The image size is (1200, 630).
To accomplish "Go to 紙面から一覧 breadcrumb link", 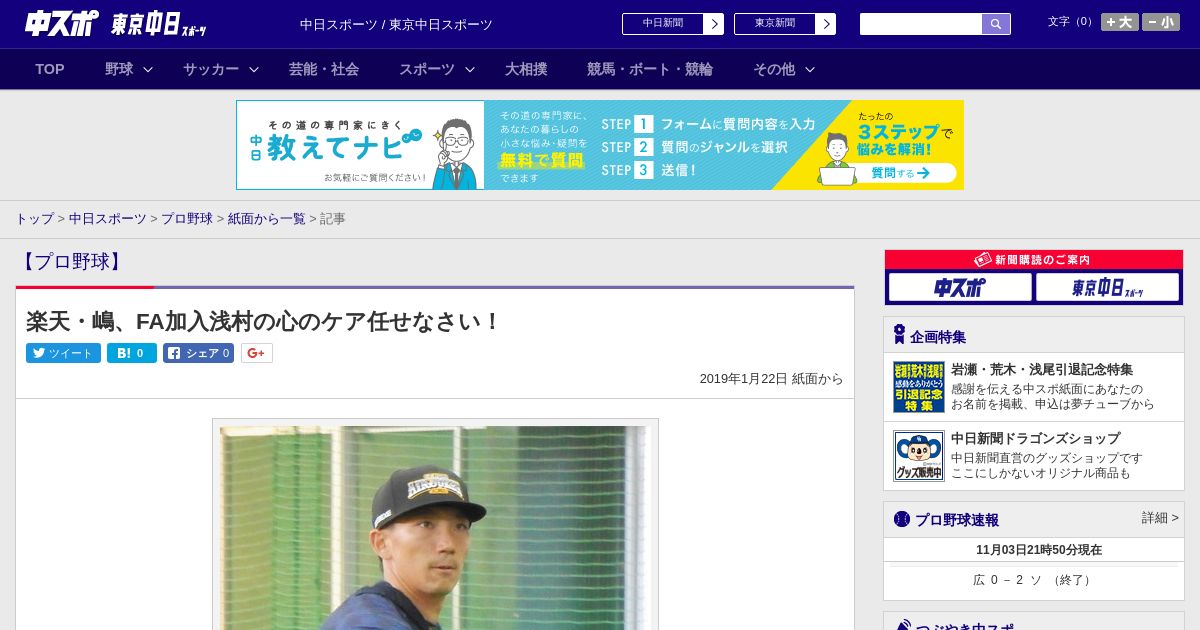I will pyautogui.click(x=267, y=218).
